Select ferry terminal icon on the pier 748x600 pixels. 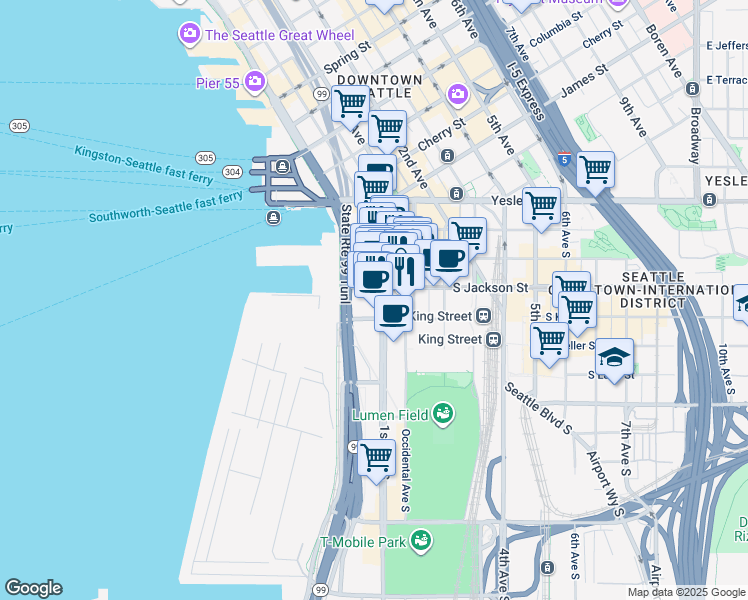pyautogui.click(x=282, y=166)
